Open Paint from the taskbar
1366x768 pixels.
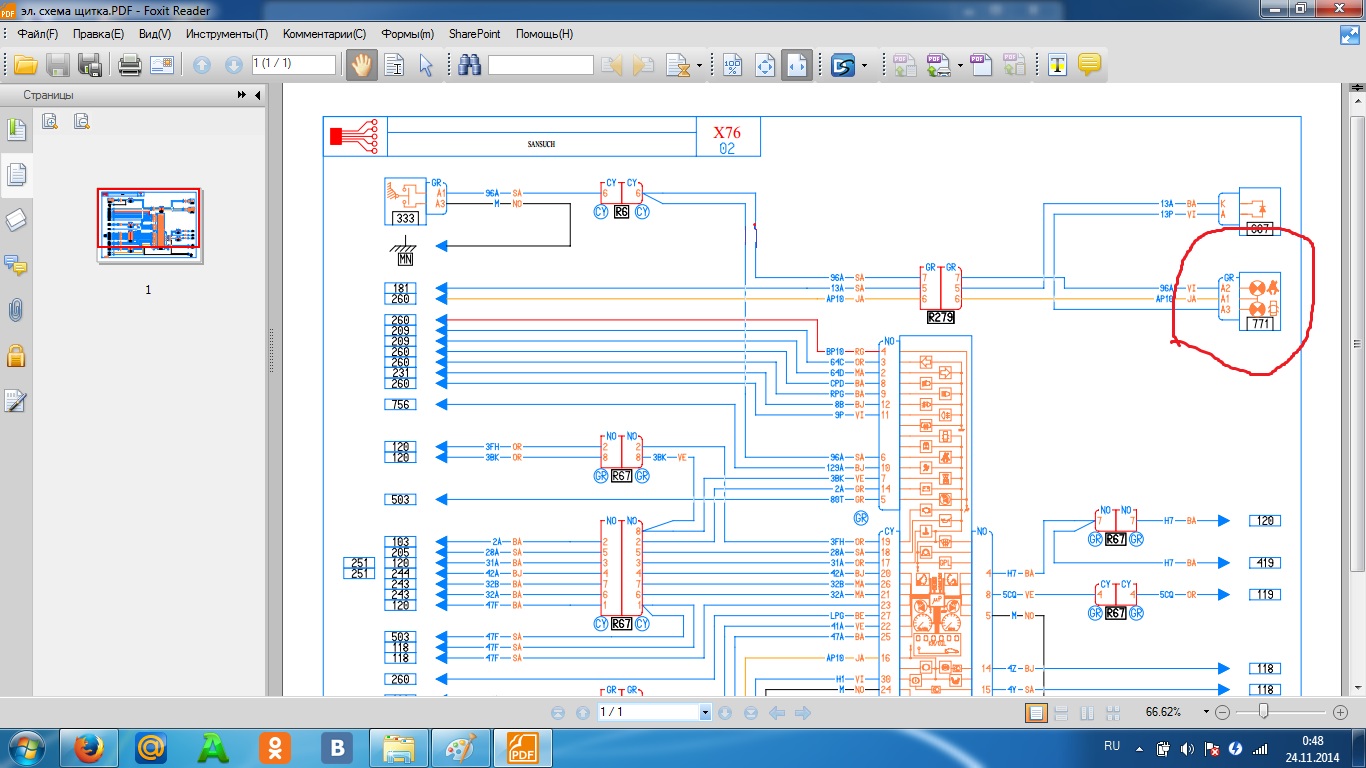pyautogui.click(x=461, y=748)
